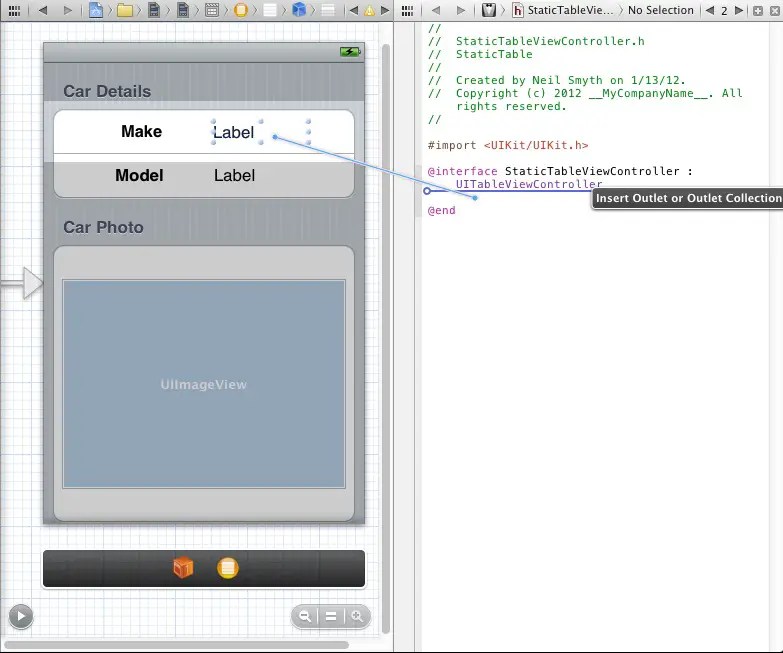783x653 pixels.
Task: Select the battery status bar icon
Action: pos(350,51)
